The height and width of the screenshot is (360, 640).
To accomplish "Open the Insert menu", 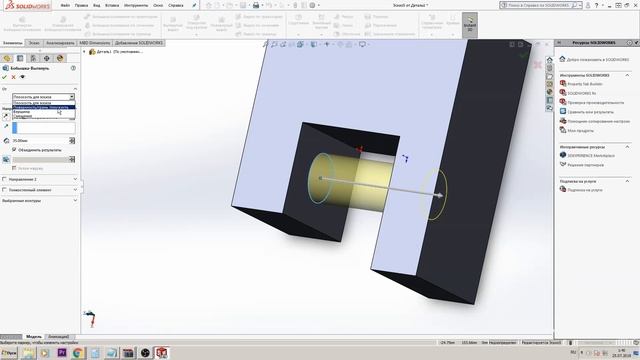I will (x=112, y=6).
